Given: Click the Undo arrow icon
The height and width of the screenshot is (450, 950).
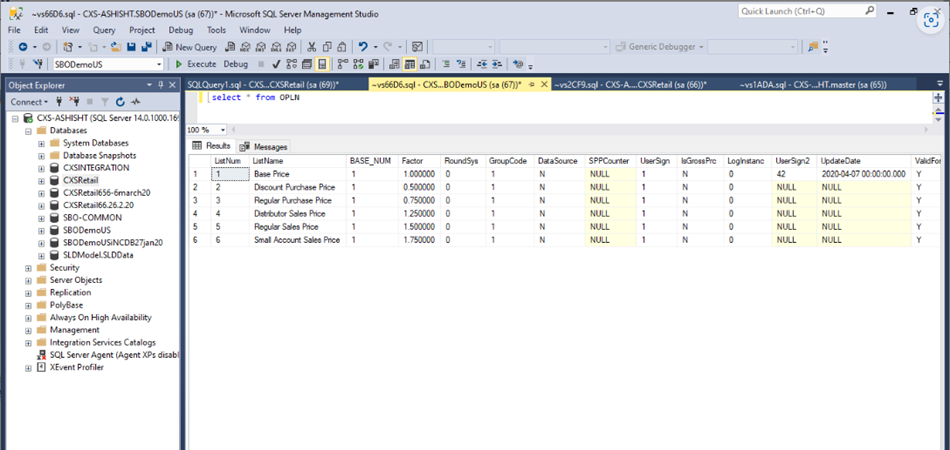Looking at the screenshot, I should coord(363,47).
